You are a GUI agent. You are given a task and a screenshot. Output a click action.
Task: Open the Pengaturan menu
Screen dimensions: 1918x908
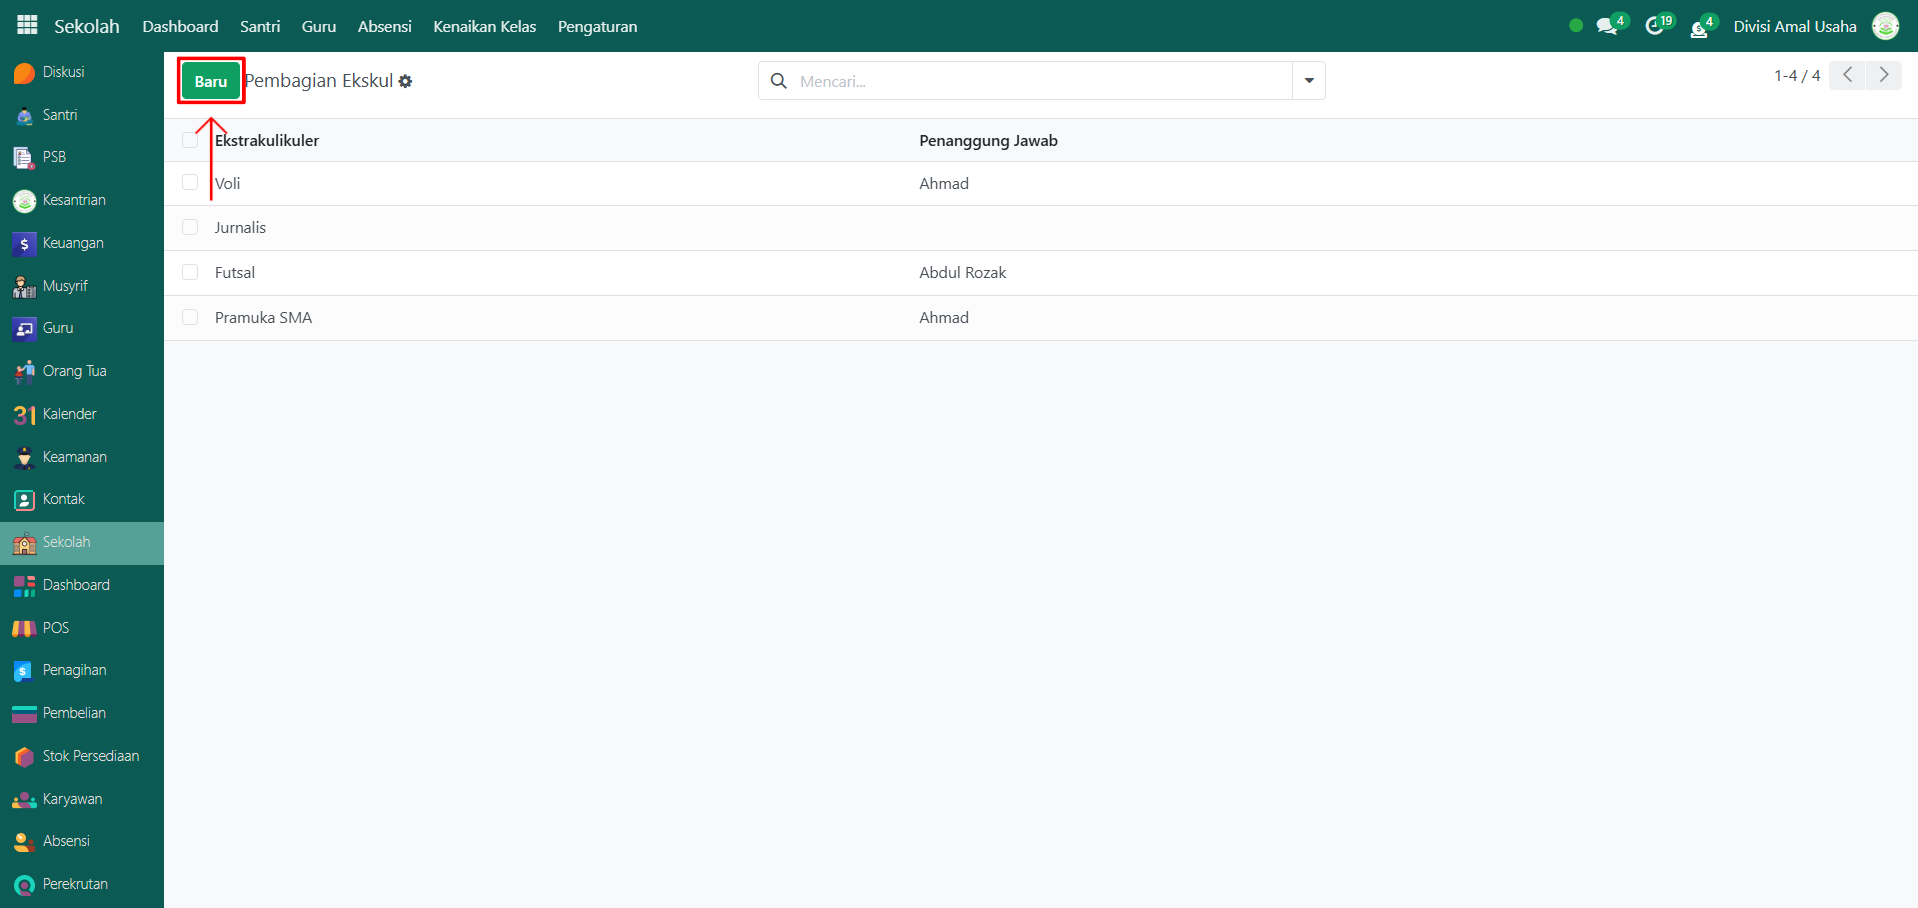coord(597,27)
